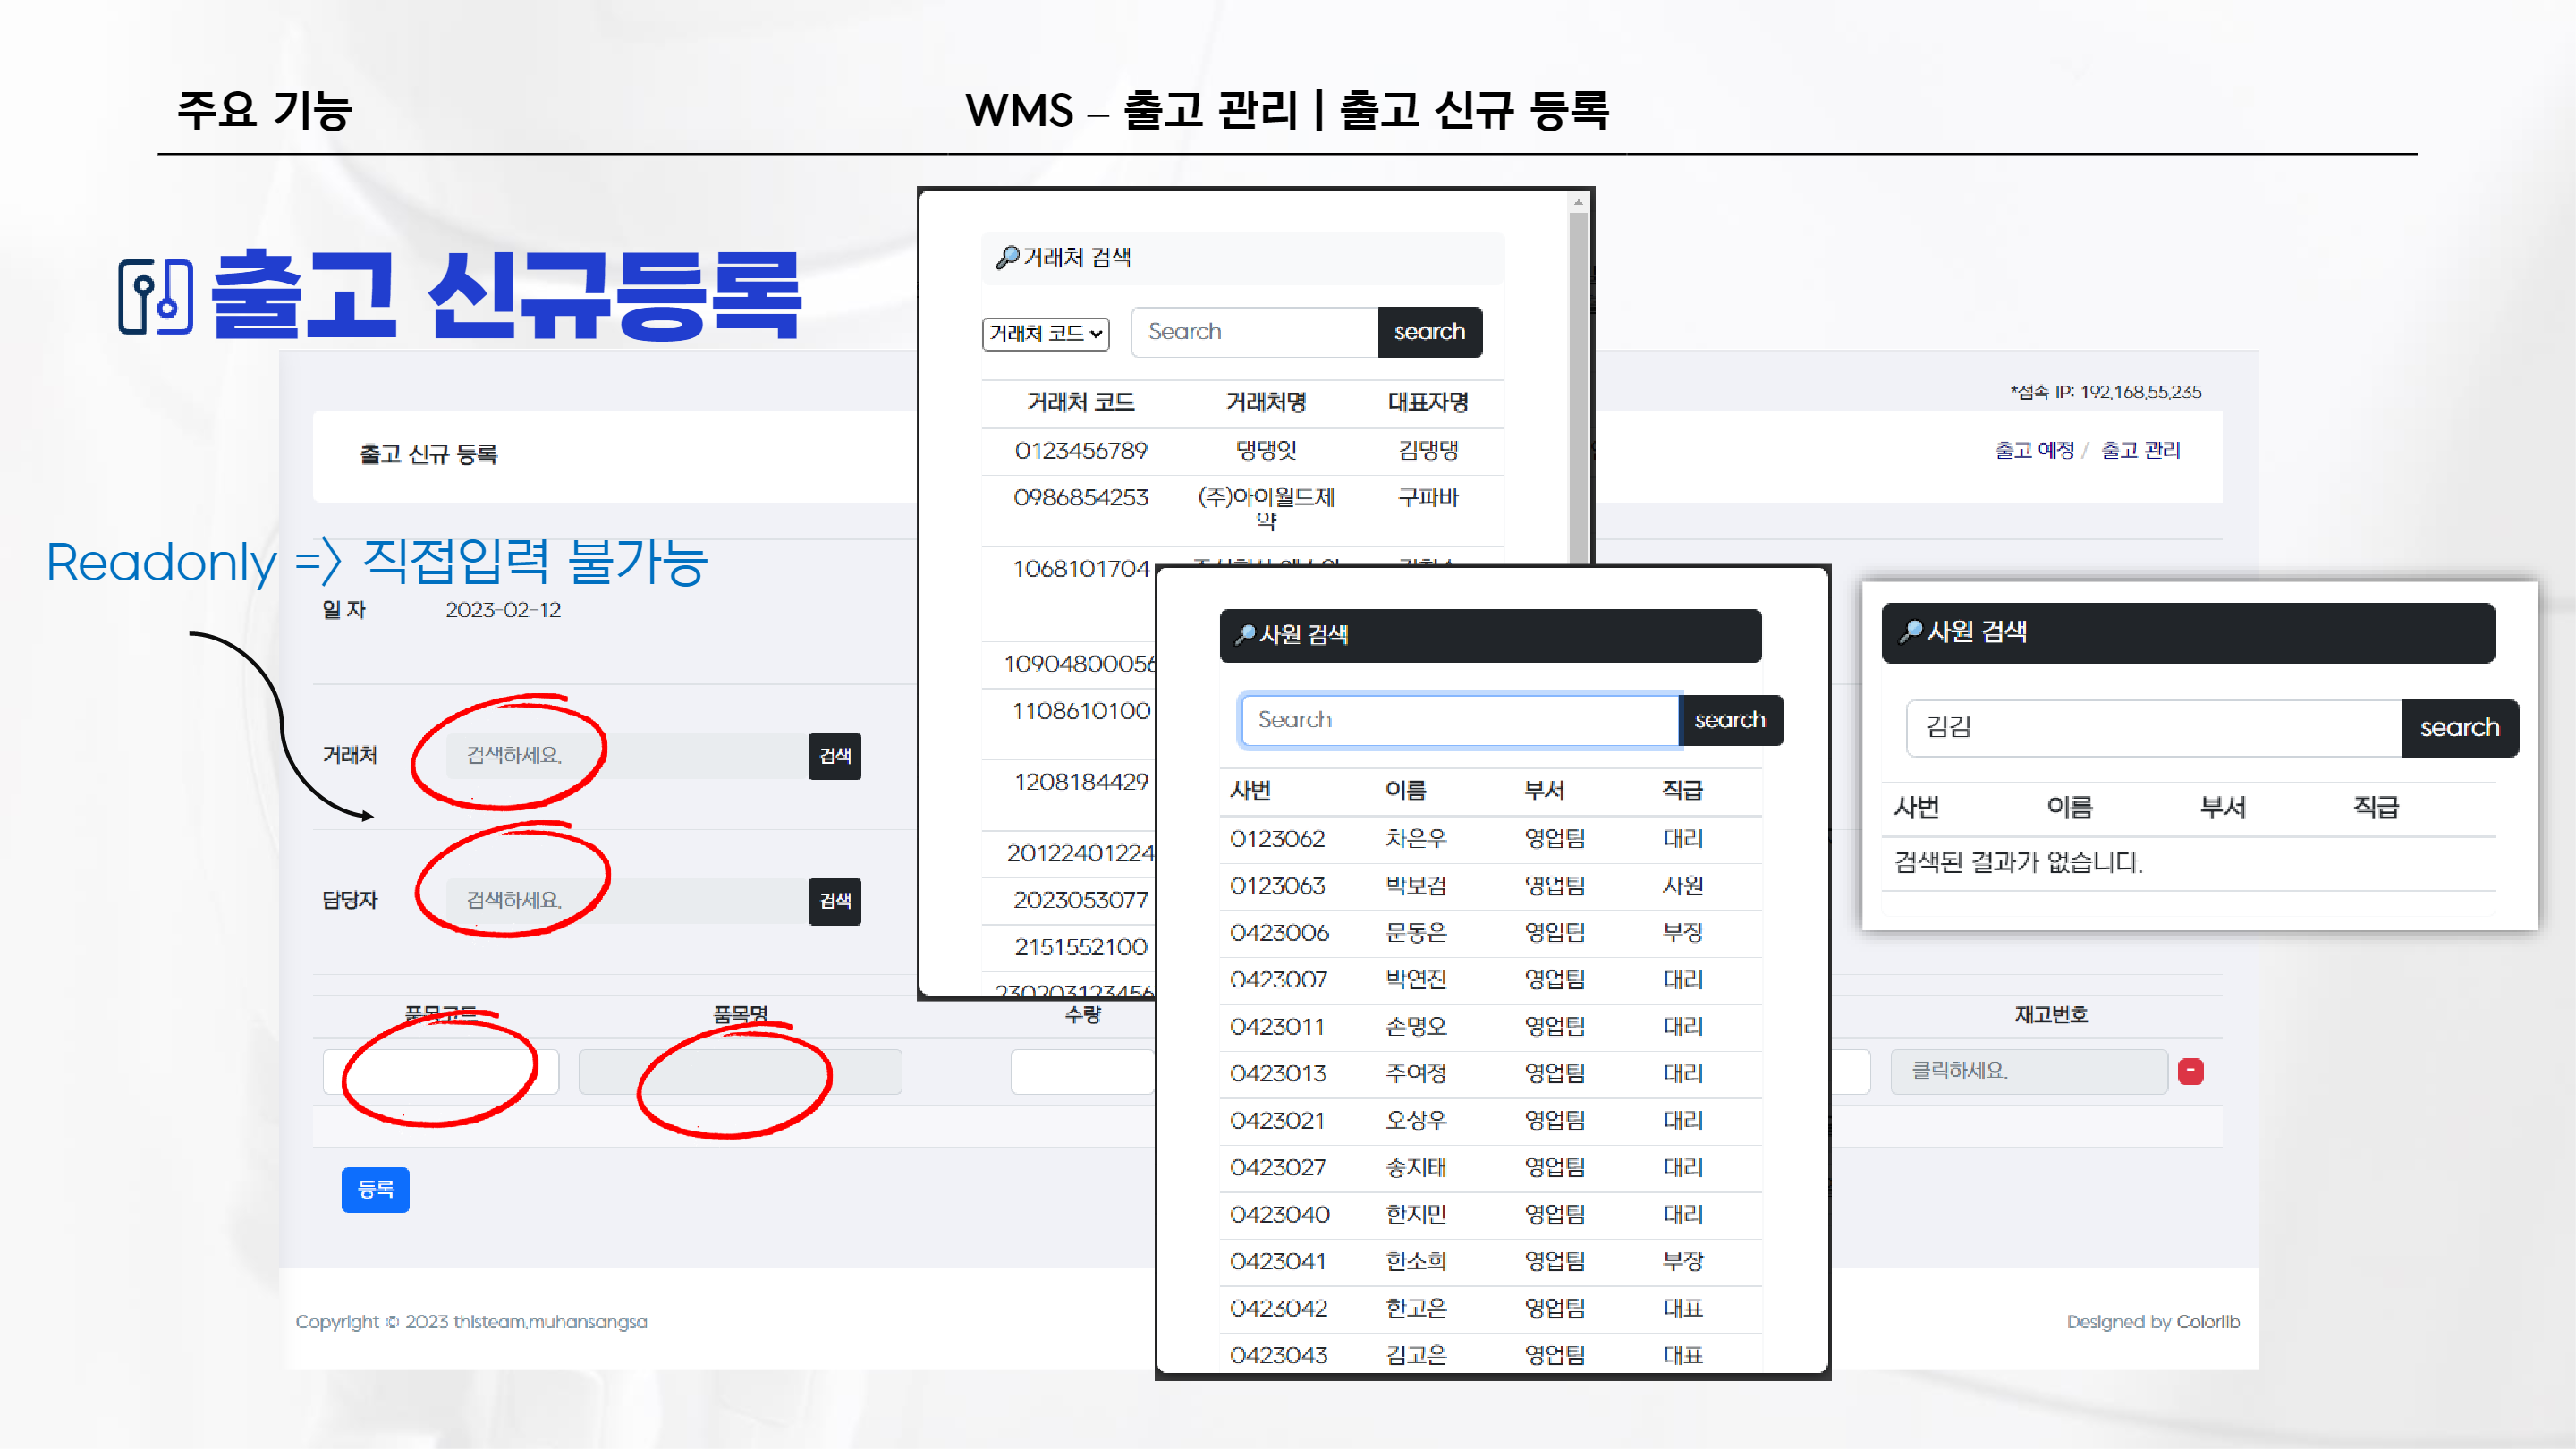Select employee 차은우 row 0123062

point(1490,839)
